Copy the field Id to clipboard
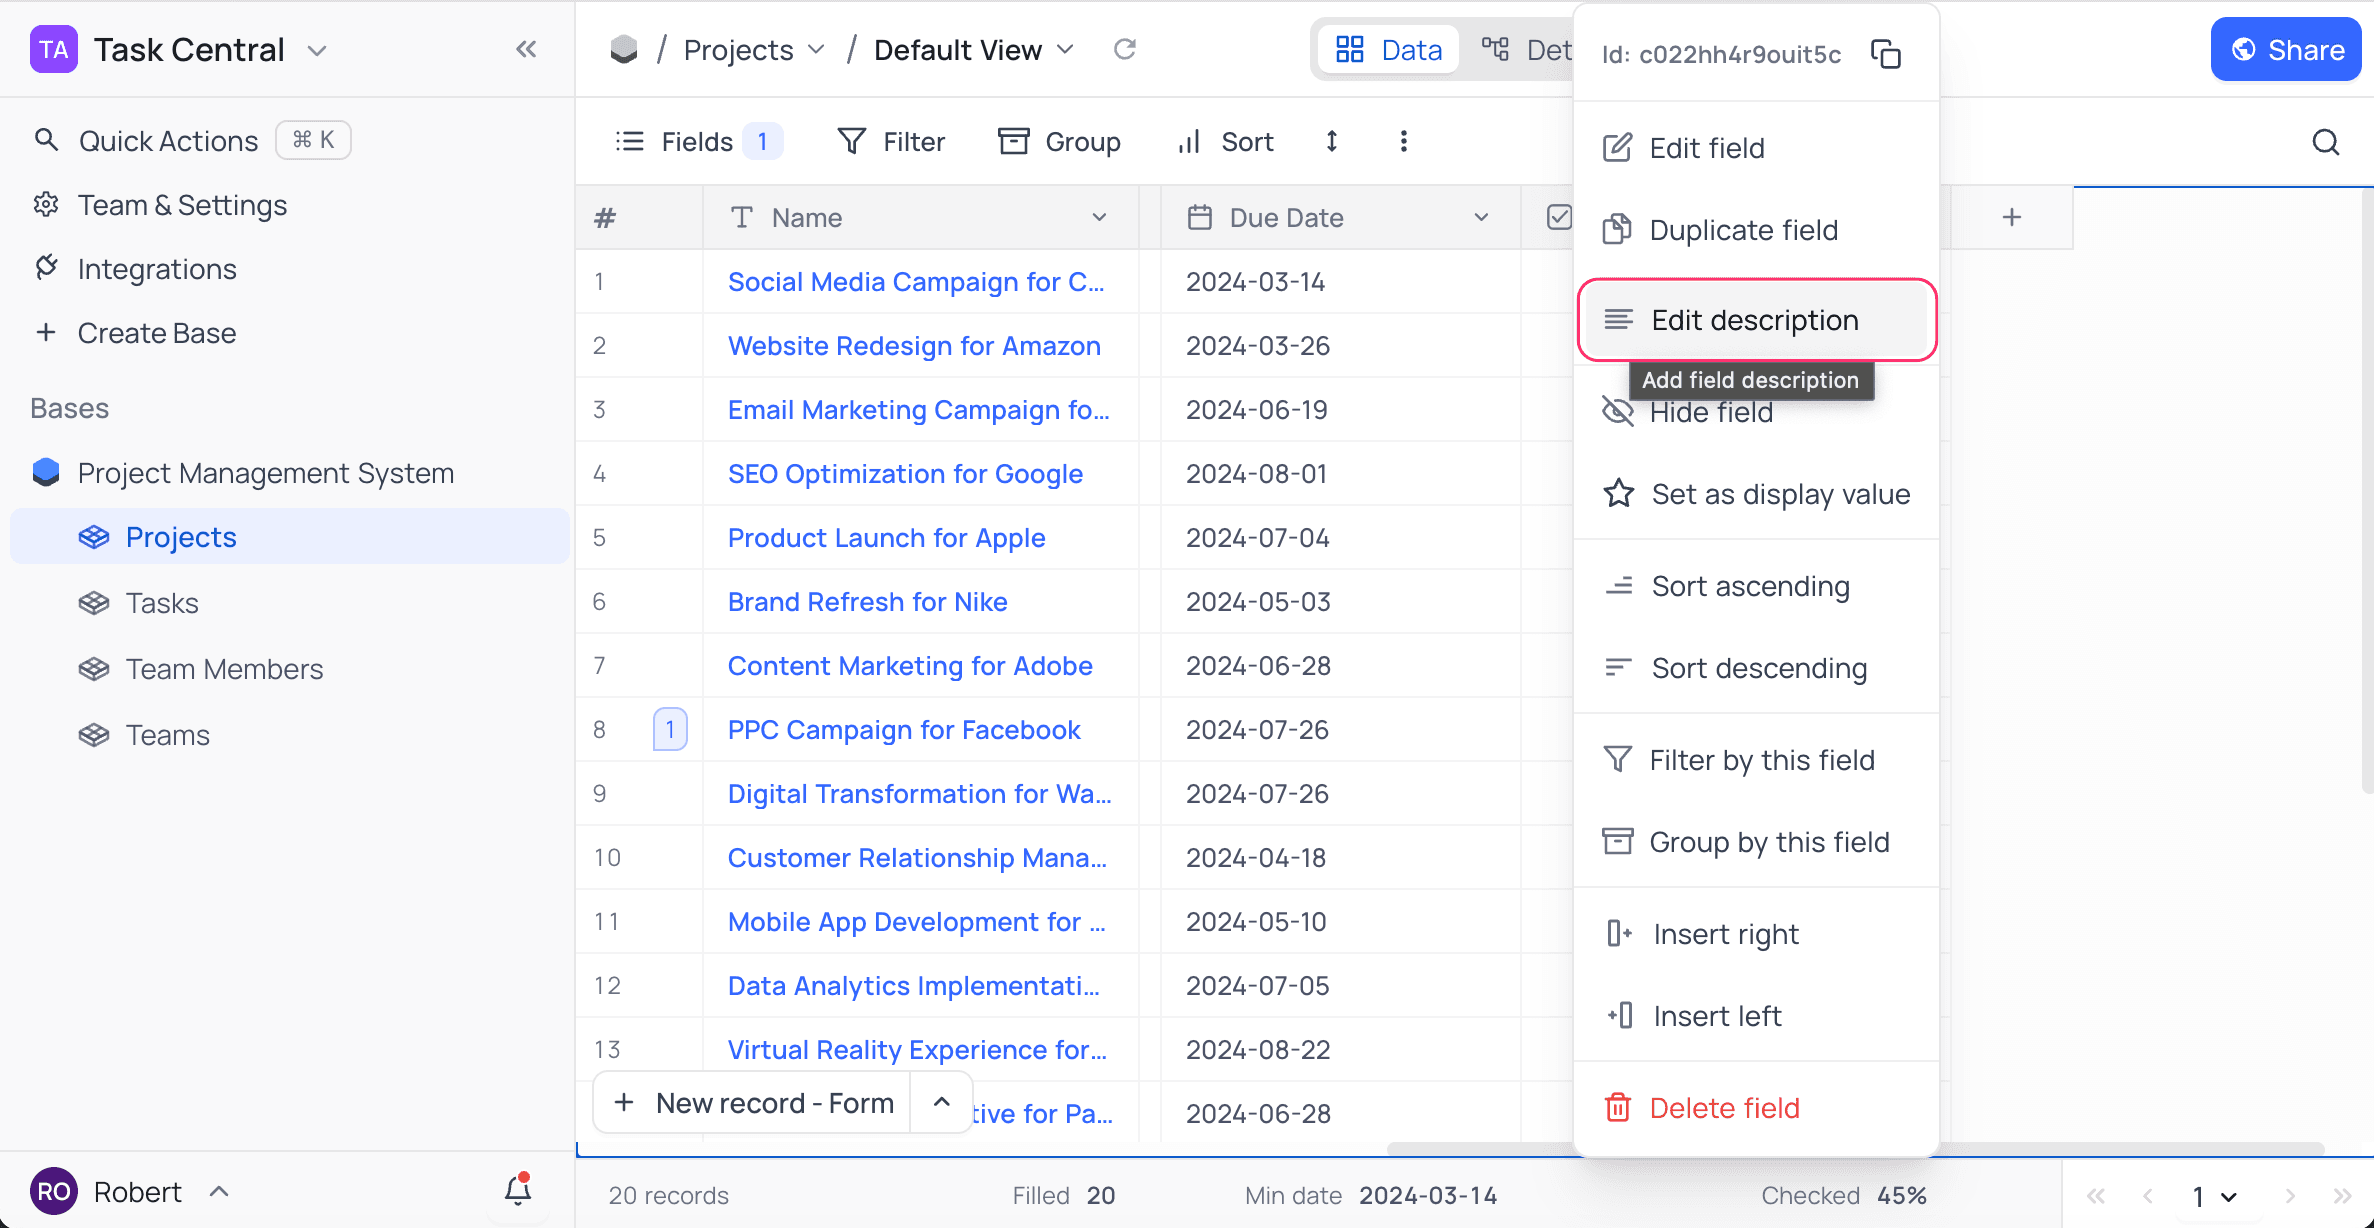The width and height of the screenshot is (2374, 1228). pos(1885,54)
